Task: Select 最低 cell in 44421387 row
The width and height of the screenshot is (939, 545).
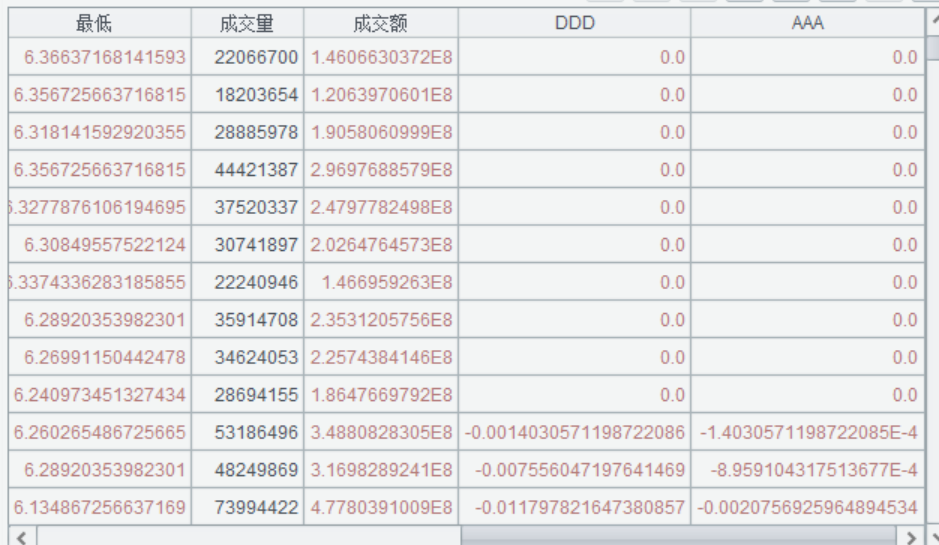Action: [99, 169]
